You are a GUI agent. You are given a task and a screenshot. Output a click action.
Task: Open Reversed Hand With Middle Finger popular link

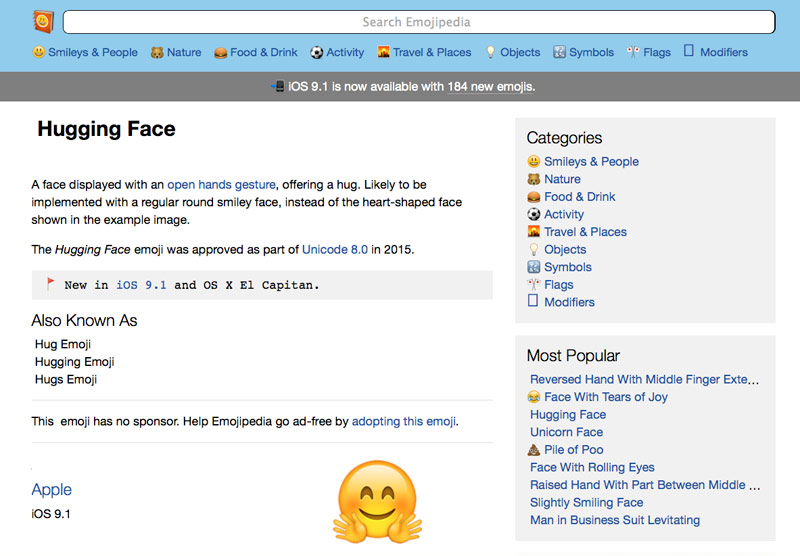click(644, 380)
